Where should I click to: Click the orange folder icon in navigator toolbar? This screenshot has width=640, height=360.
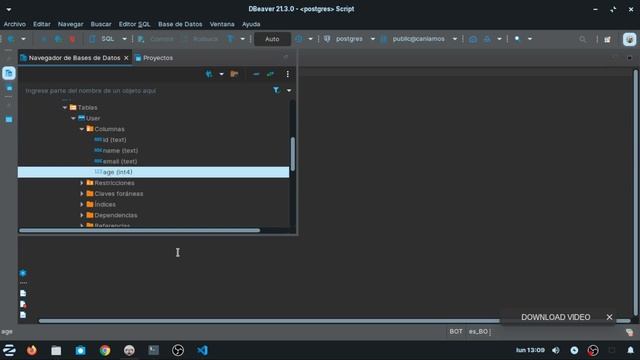234,74
